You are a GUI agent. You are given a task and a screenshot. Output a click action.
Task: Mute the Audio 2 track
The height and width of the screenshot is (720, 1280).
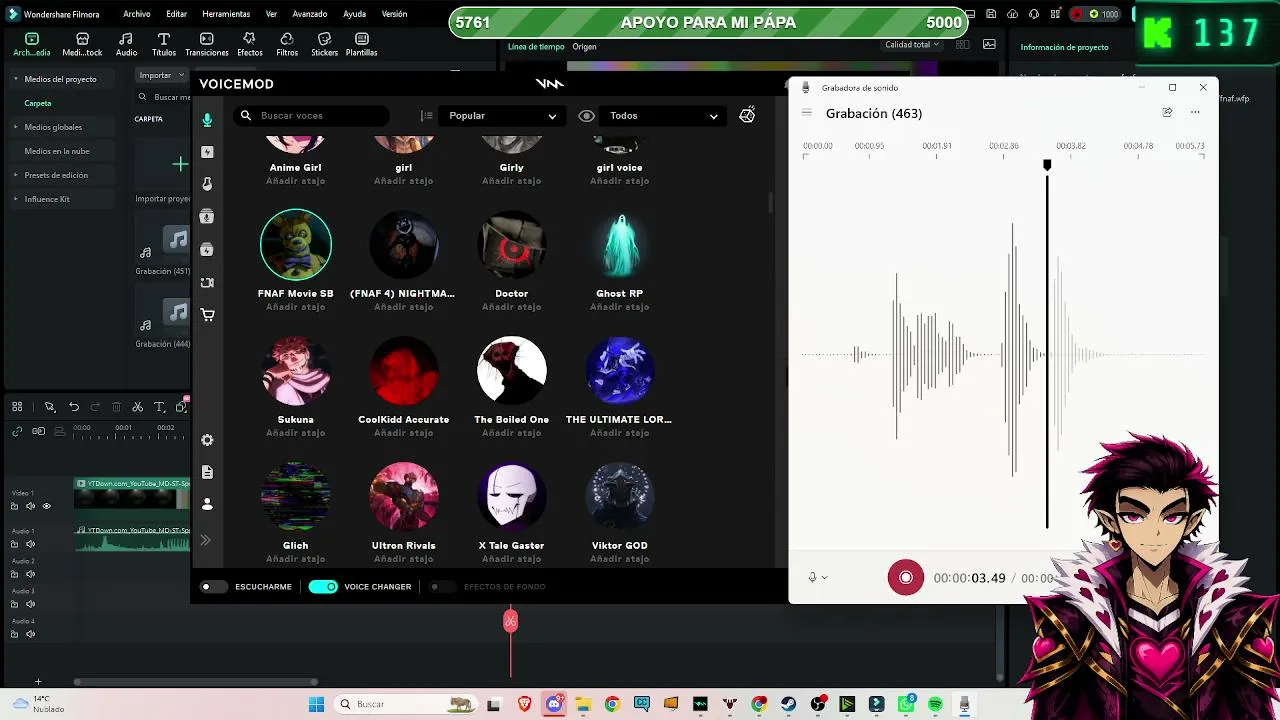pyautogui.click(x=30, y=574)
